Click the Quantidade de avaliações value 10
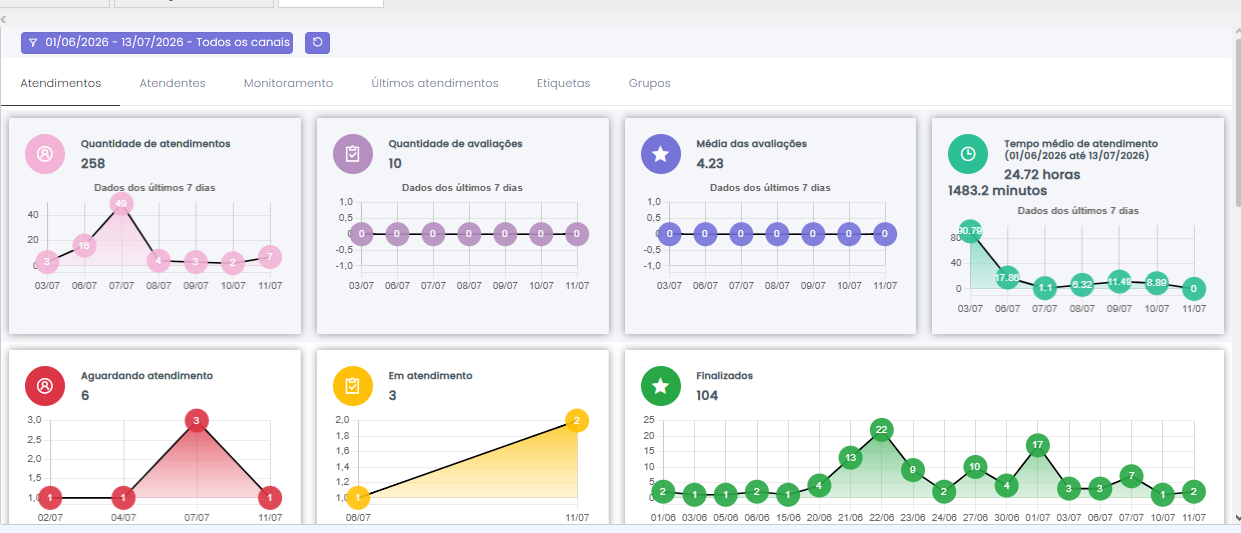Viewport: 1241px width, 533px height. [x=395, y=163]
